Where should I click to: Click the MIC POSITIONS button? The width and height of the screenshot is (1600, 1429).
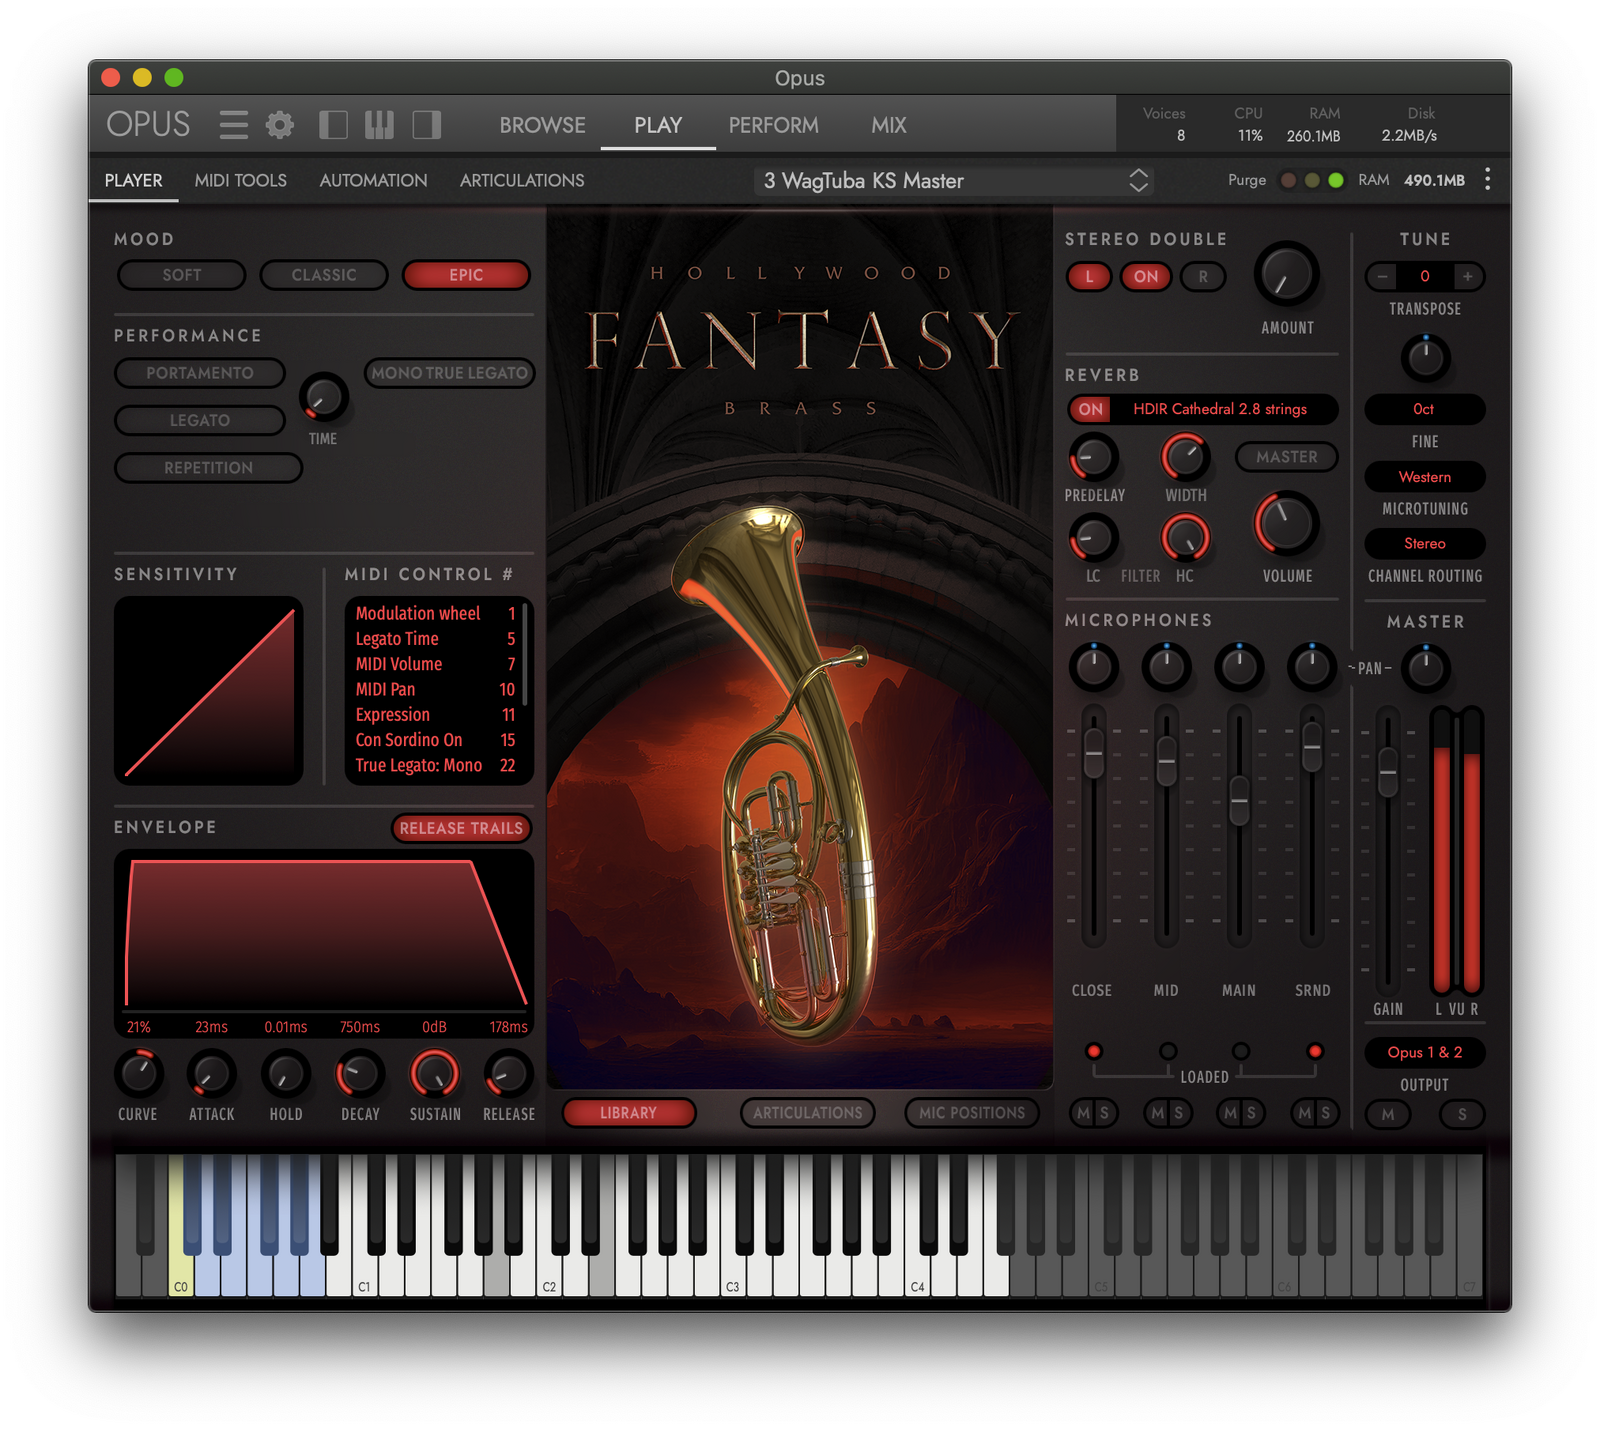[x=971, y=1113]
